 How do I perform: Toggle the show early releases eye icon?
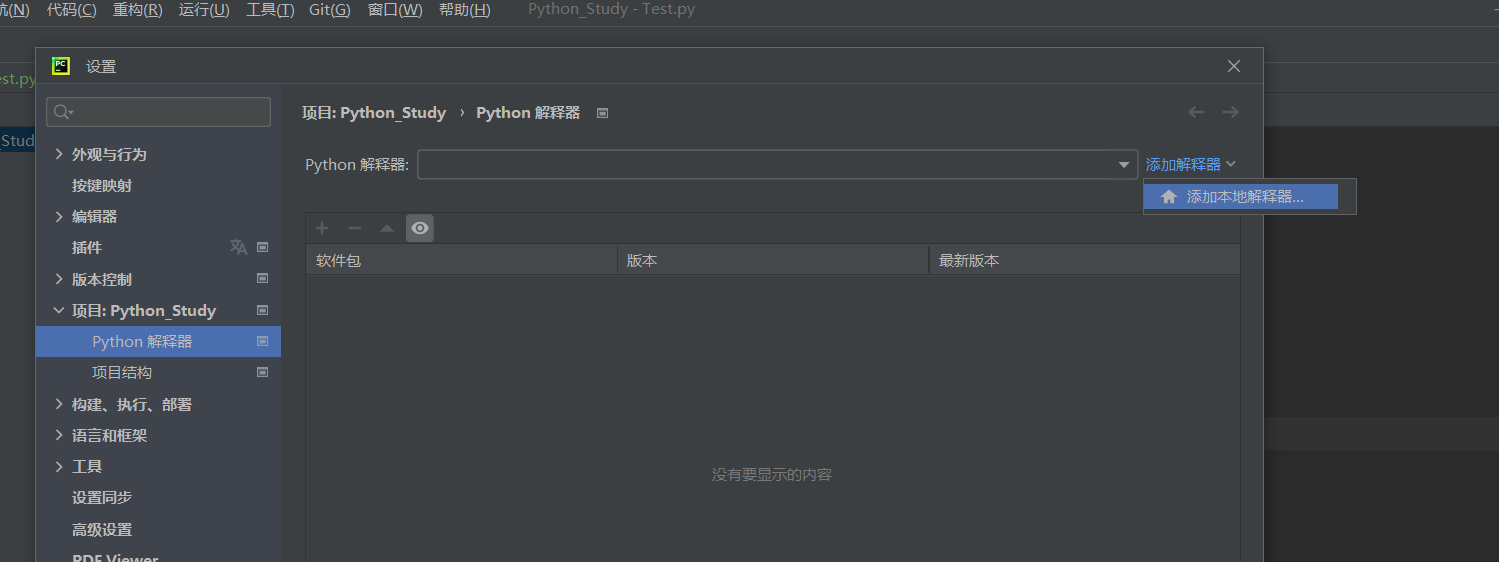420,228
